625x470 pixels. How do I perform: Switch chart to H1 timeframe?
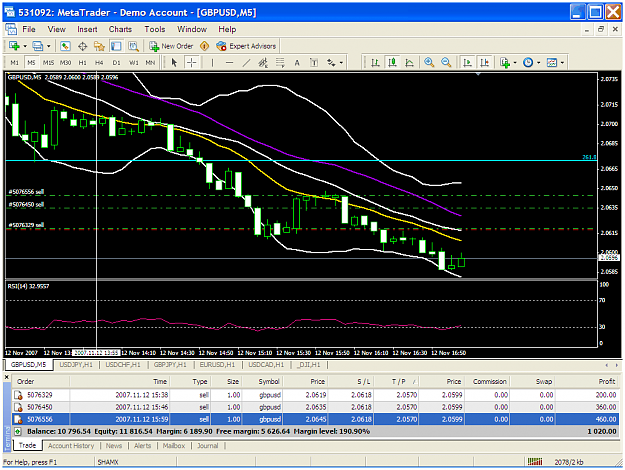pyautogui.click(x=83, y=63)
